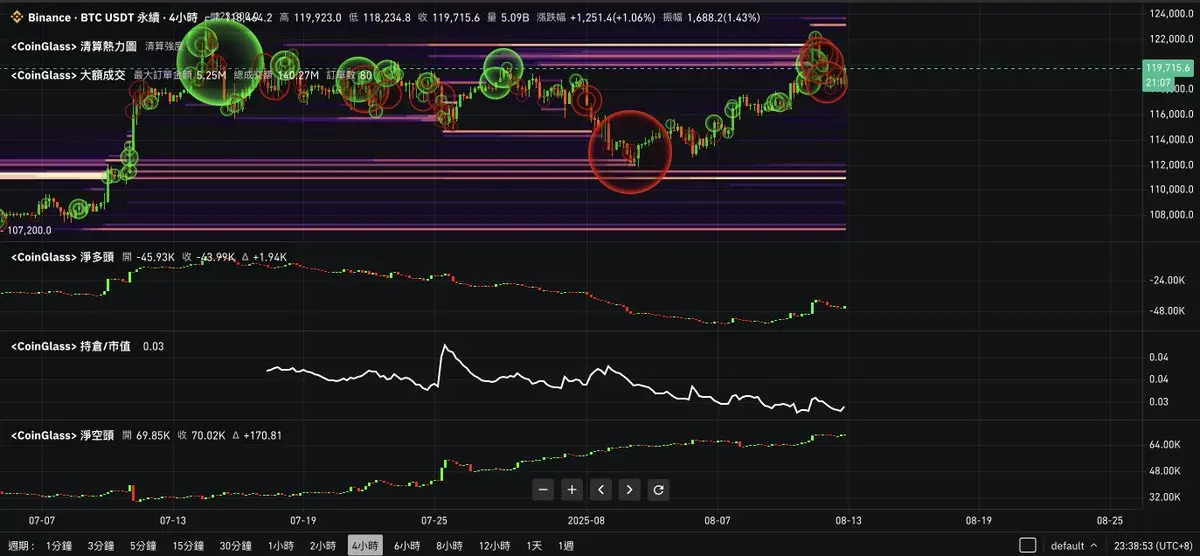Click the fullscreen square icon in bottom bar
The width and height of the screenshot is (1200, 556).
(1027, 545)
